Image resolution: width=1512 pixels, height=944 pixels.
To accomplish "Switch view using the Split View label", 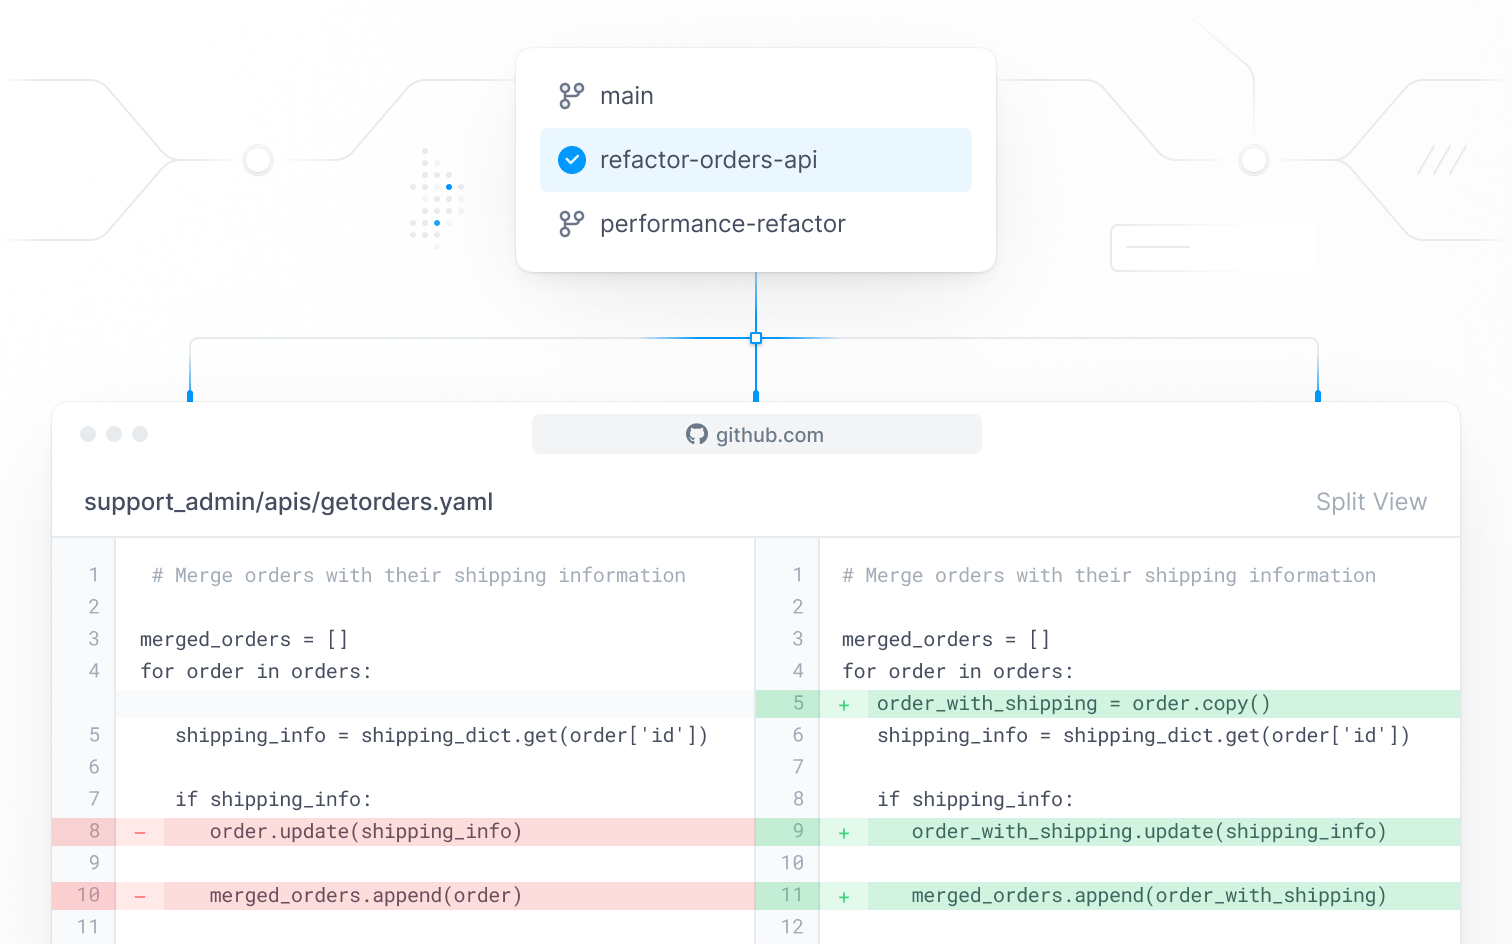I will click(x=1371, y=501).
